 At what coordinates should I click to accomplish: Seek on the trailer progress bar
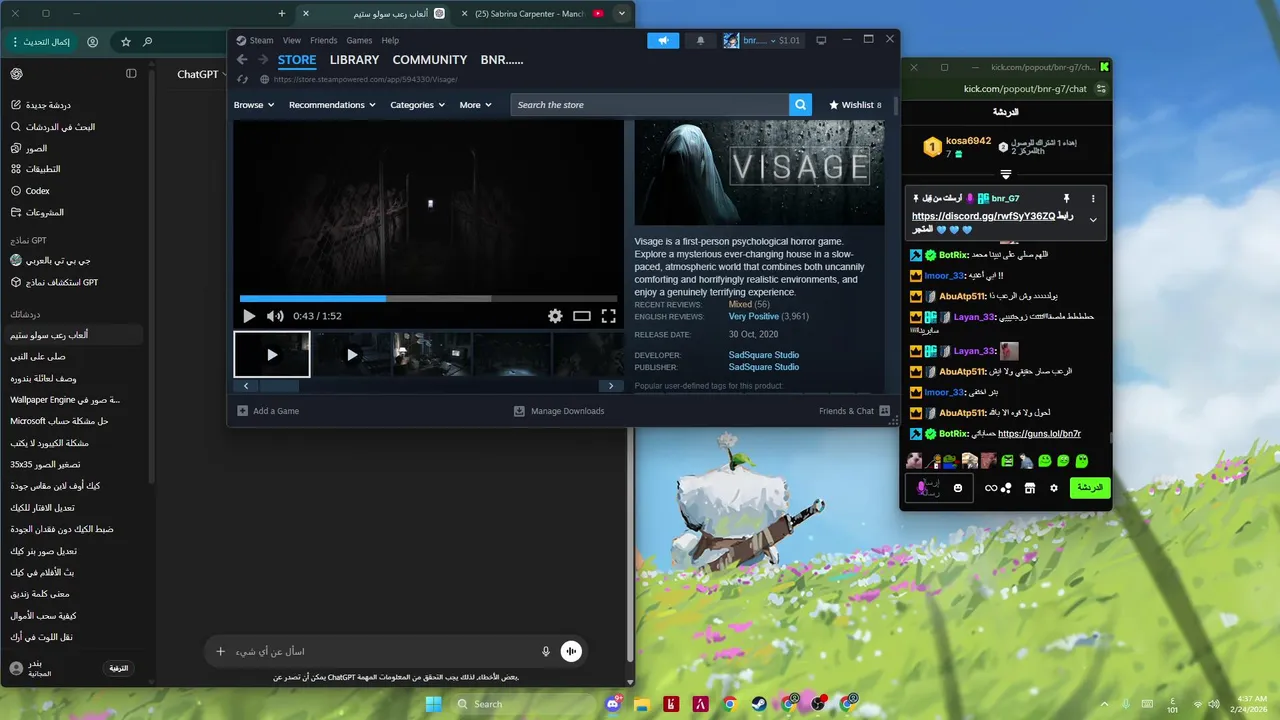(428, 298)
